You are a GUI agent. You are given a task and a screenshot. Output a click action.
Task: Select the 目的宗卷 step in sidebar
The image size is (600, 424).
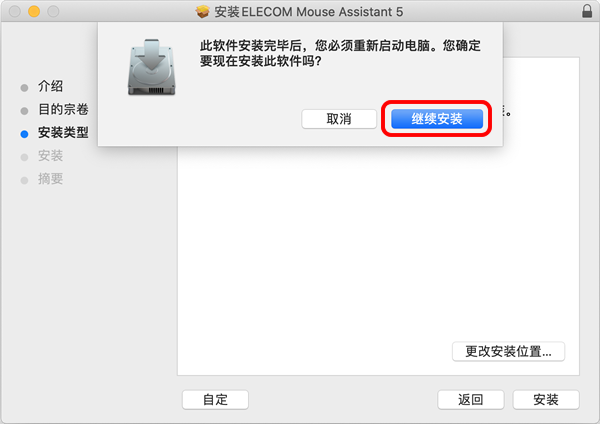(x=63, y=109)
